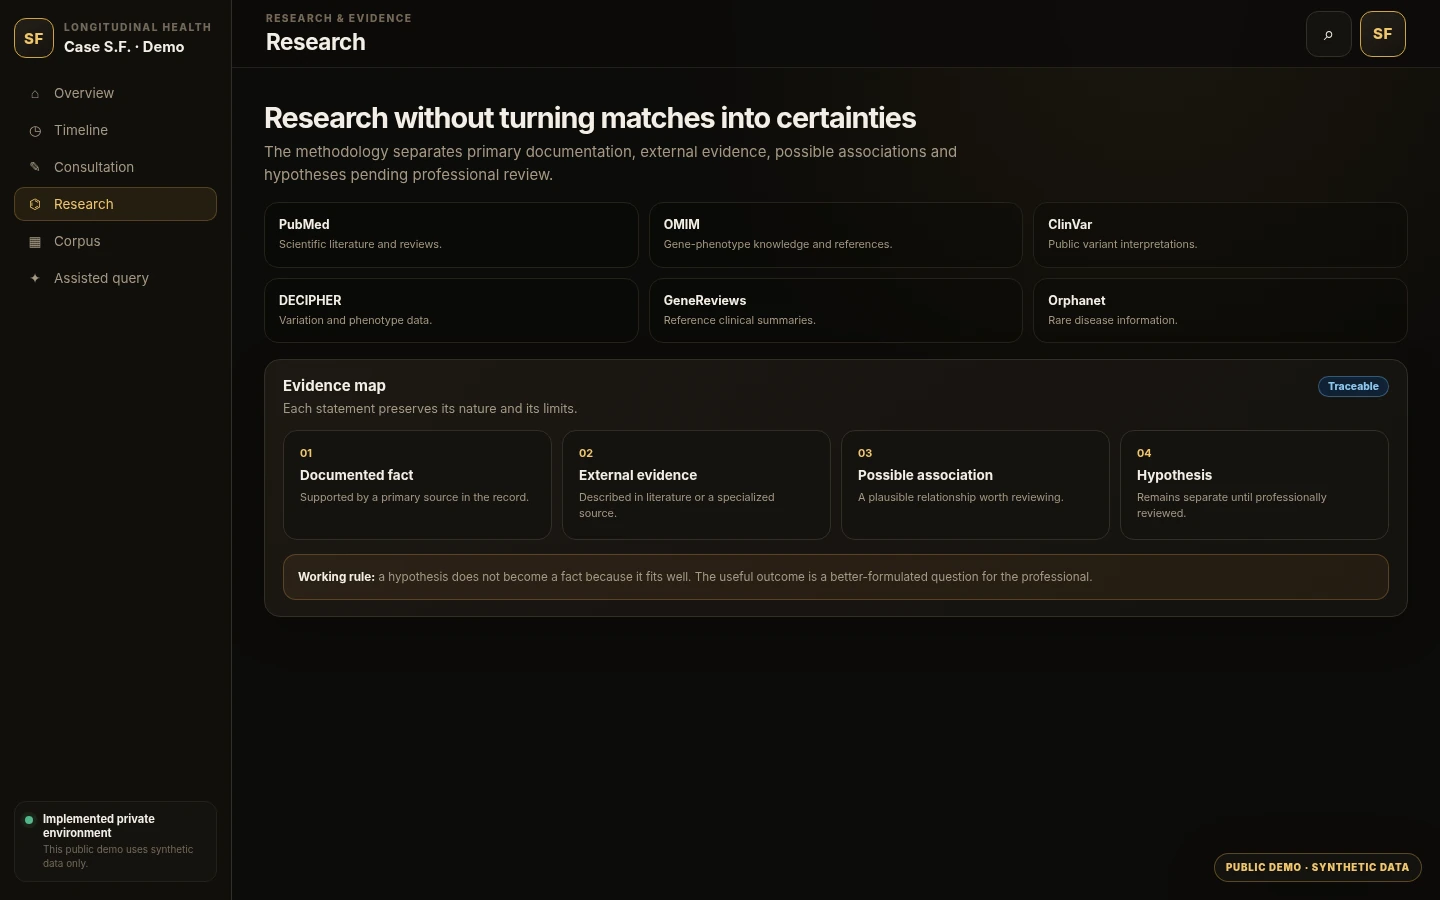Select the Possible association card
1440x900 pixels.
coord(975,485)
